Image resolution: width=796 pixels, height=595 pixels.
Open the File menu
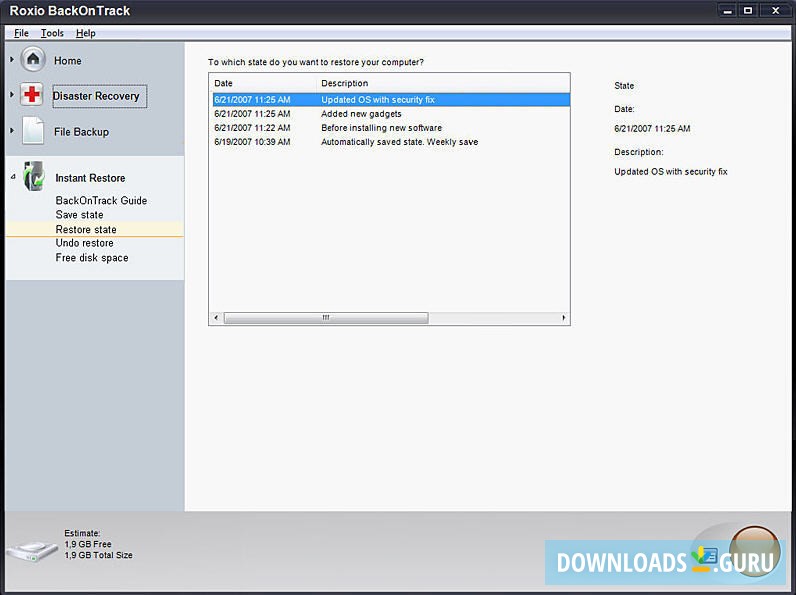click(21, 33)
